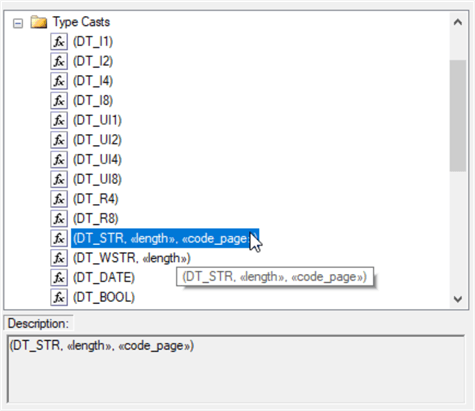Click the fx icon beside (DT_R8)
Image resolution: width=475 pixels, height=411 pixels.
[x=59, y=219]
